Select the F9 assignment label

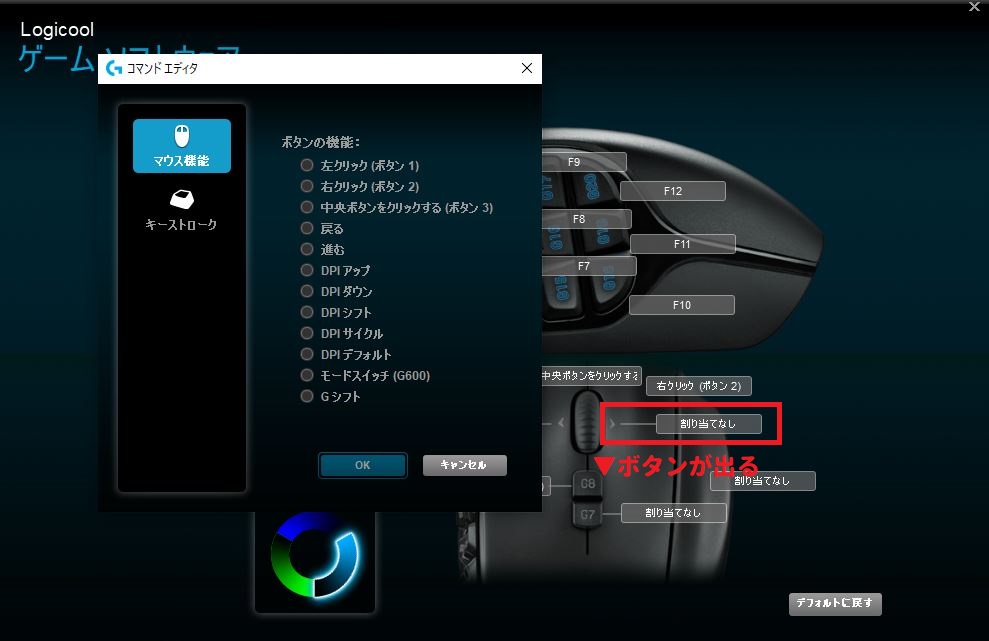(585, 161)
